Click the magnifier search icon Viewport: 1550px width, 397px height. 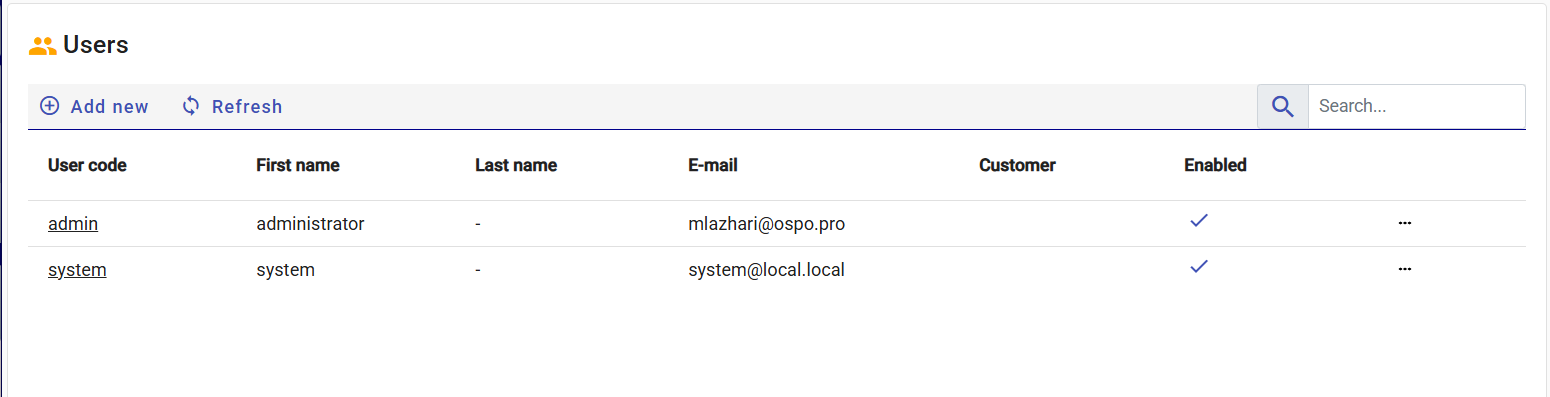(x=1282, y=106)
